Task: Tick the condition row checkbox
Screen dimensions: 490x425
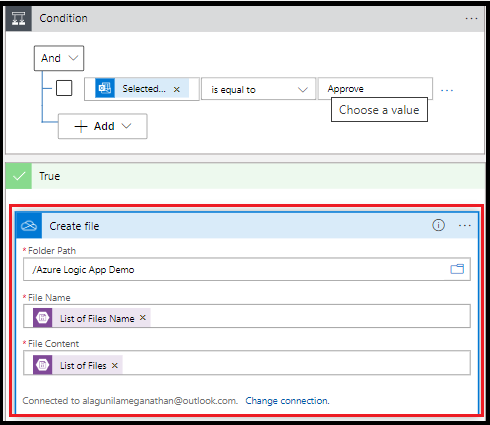Action: 64,88
